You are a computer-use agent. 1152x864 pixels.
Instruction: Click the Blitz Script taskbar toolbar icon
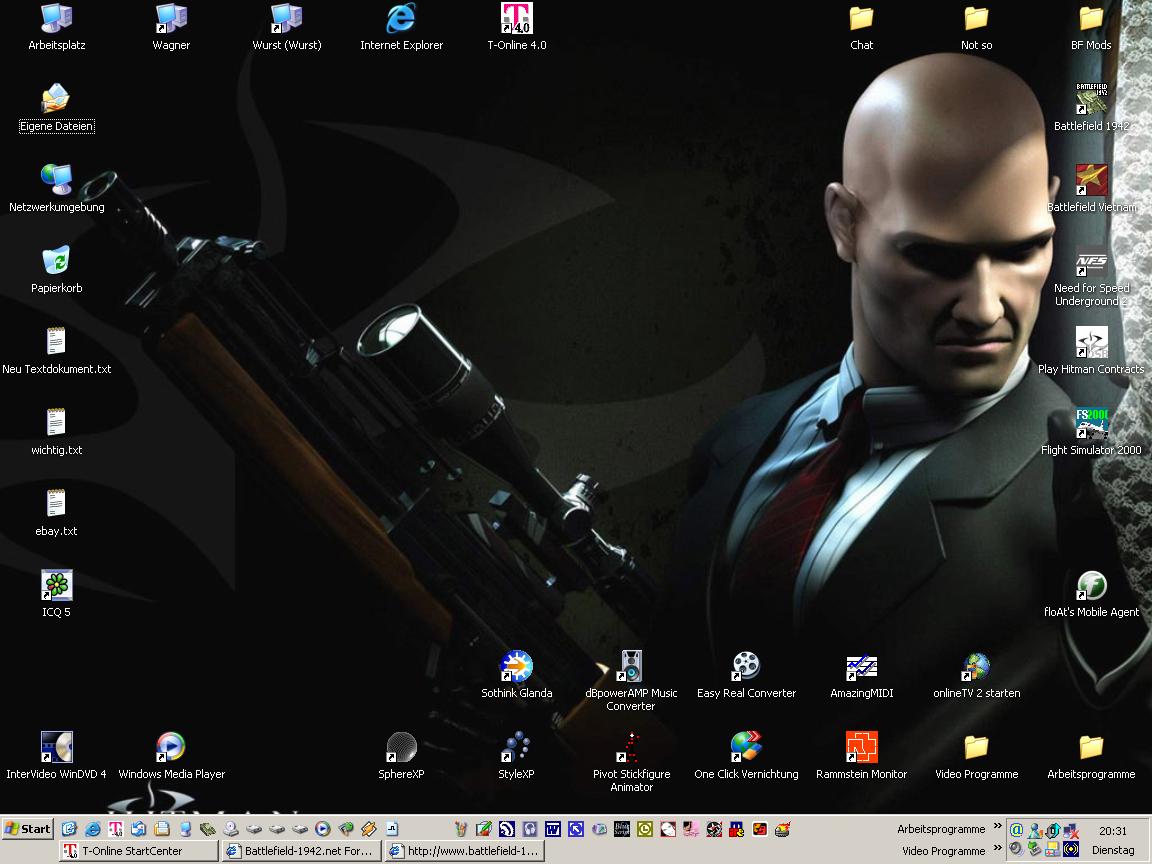coord(622,829)
